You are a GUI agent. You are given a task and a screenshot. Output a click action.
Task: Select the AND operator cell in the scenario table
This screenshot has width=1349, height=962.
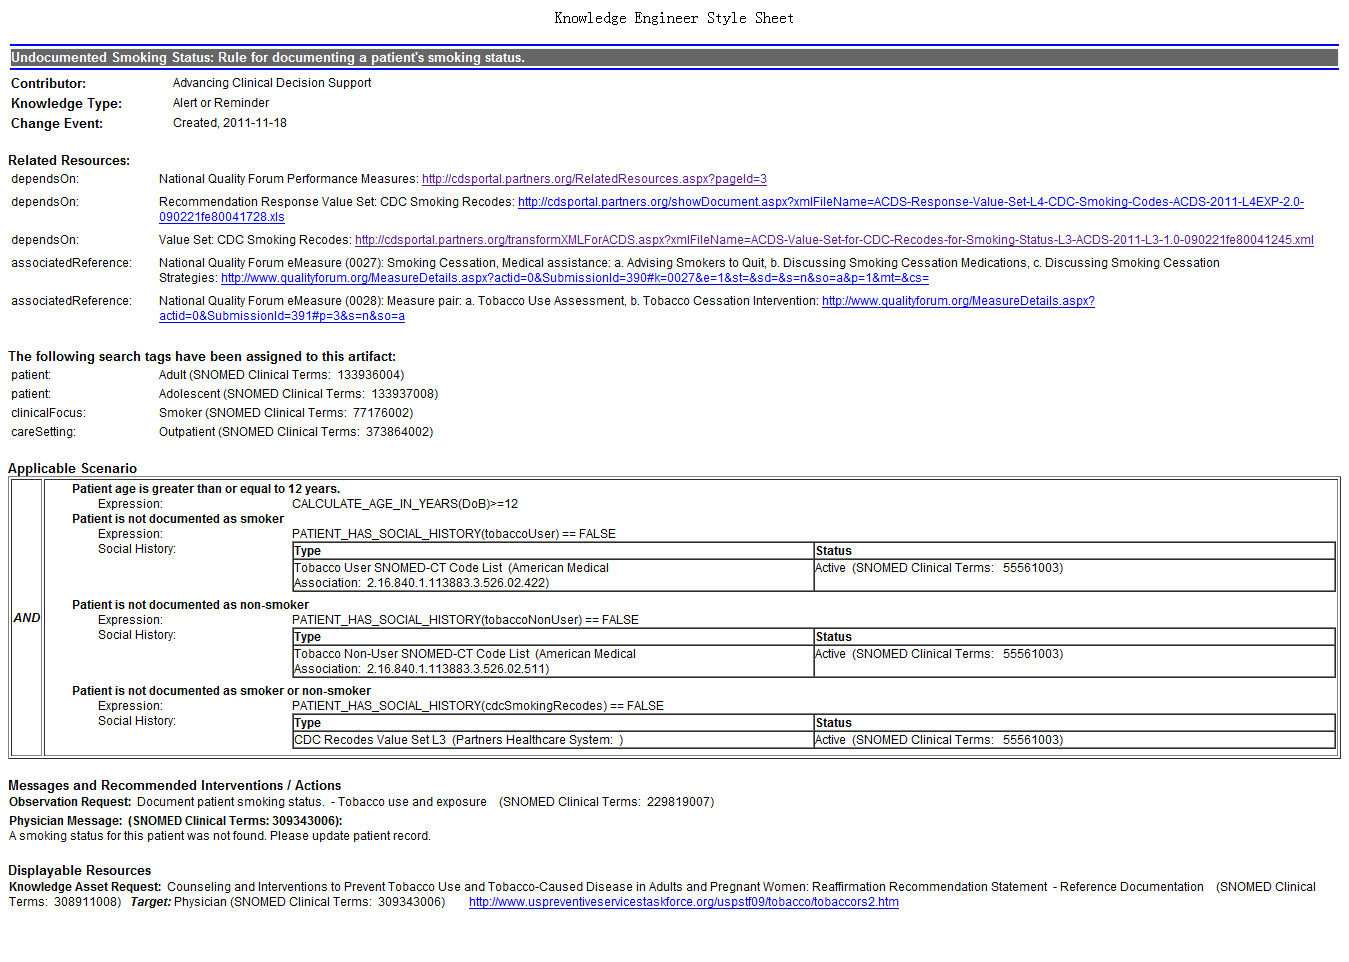[27, 618]
